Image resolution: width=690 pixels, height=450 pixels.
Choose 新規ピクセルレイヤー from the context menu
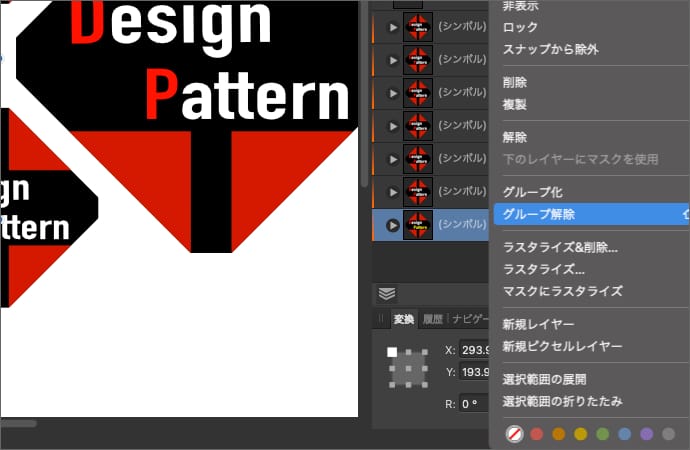click(x=562, y=346)
